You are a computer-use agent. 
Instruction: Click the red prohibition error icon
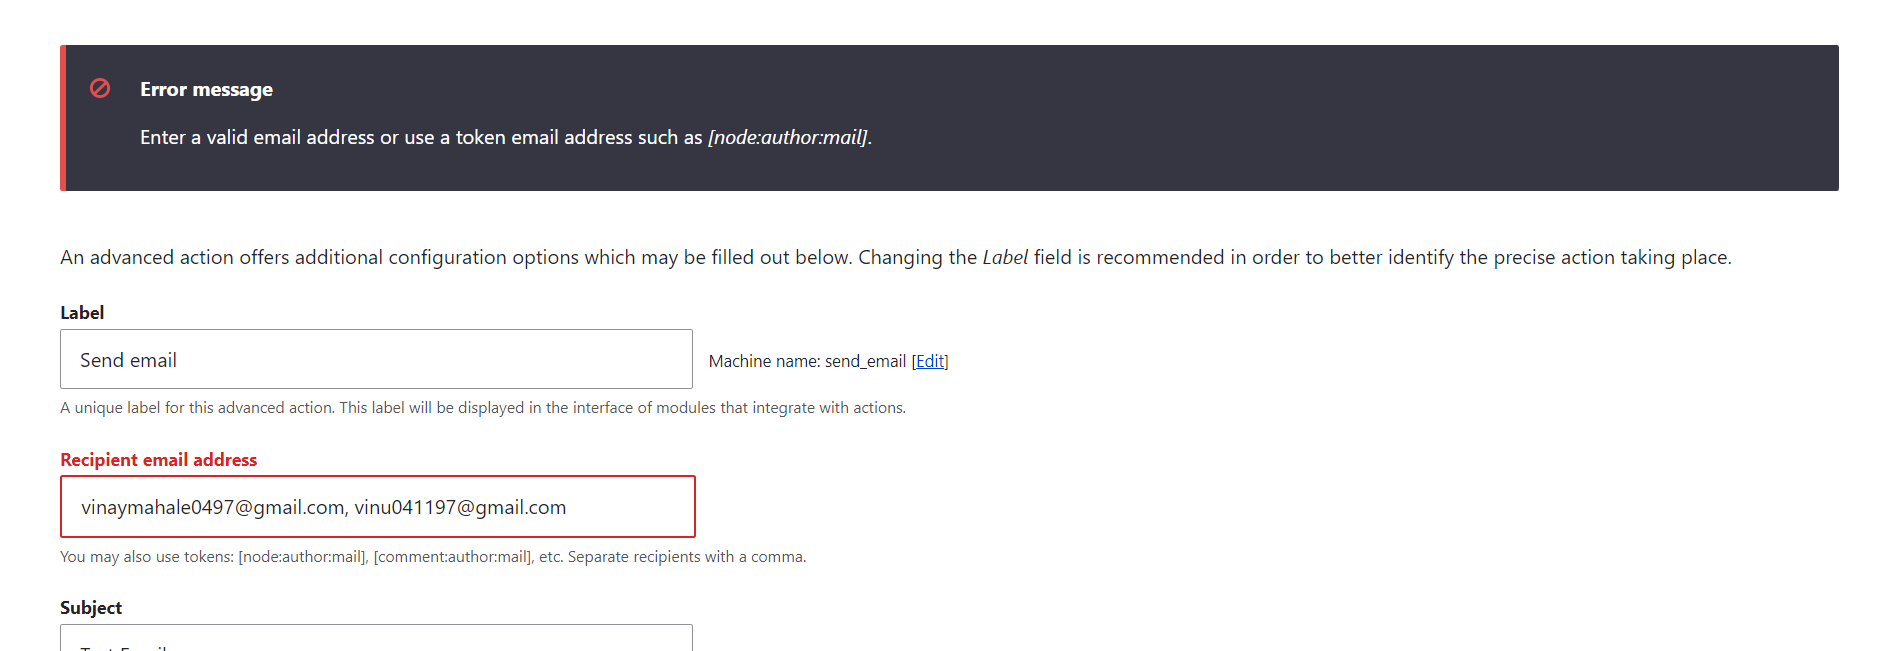(100, 88)
